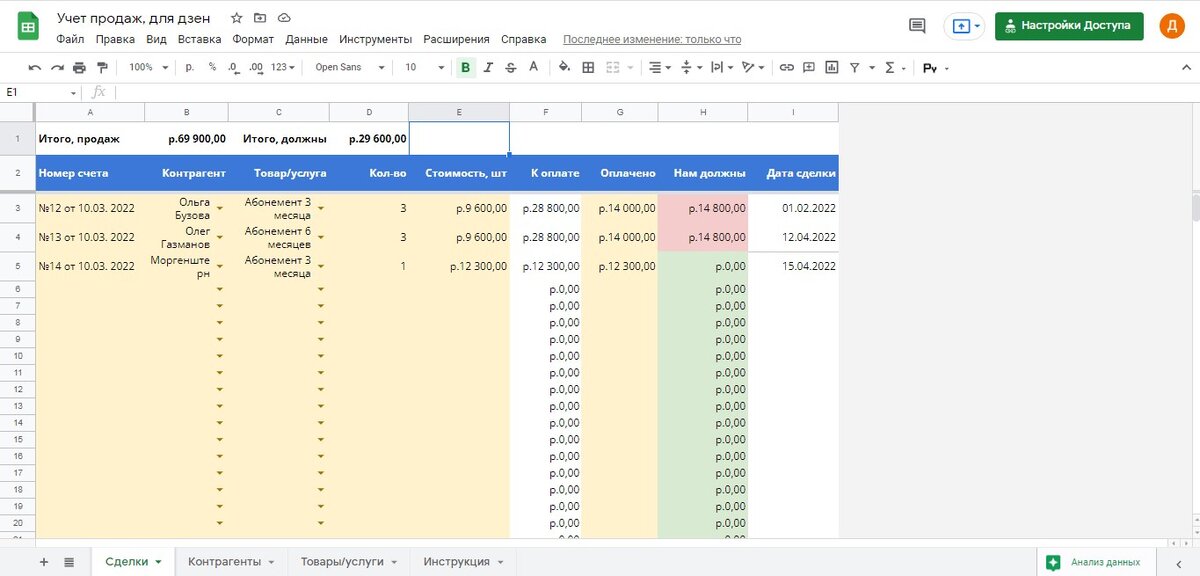Click the Нам должны header cell
The height and width of the screenshot is (576, 1200).
coord(703,173)
